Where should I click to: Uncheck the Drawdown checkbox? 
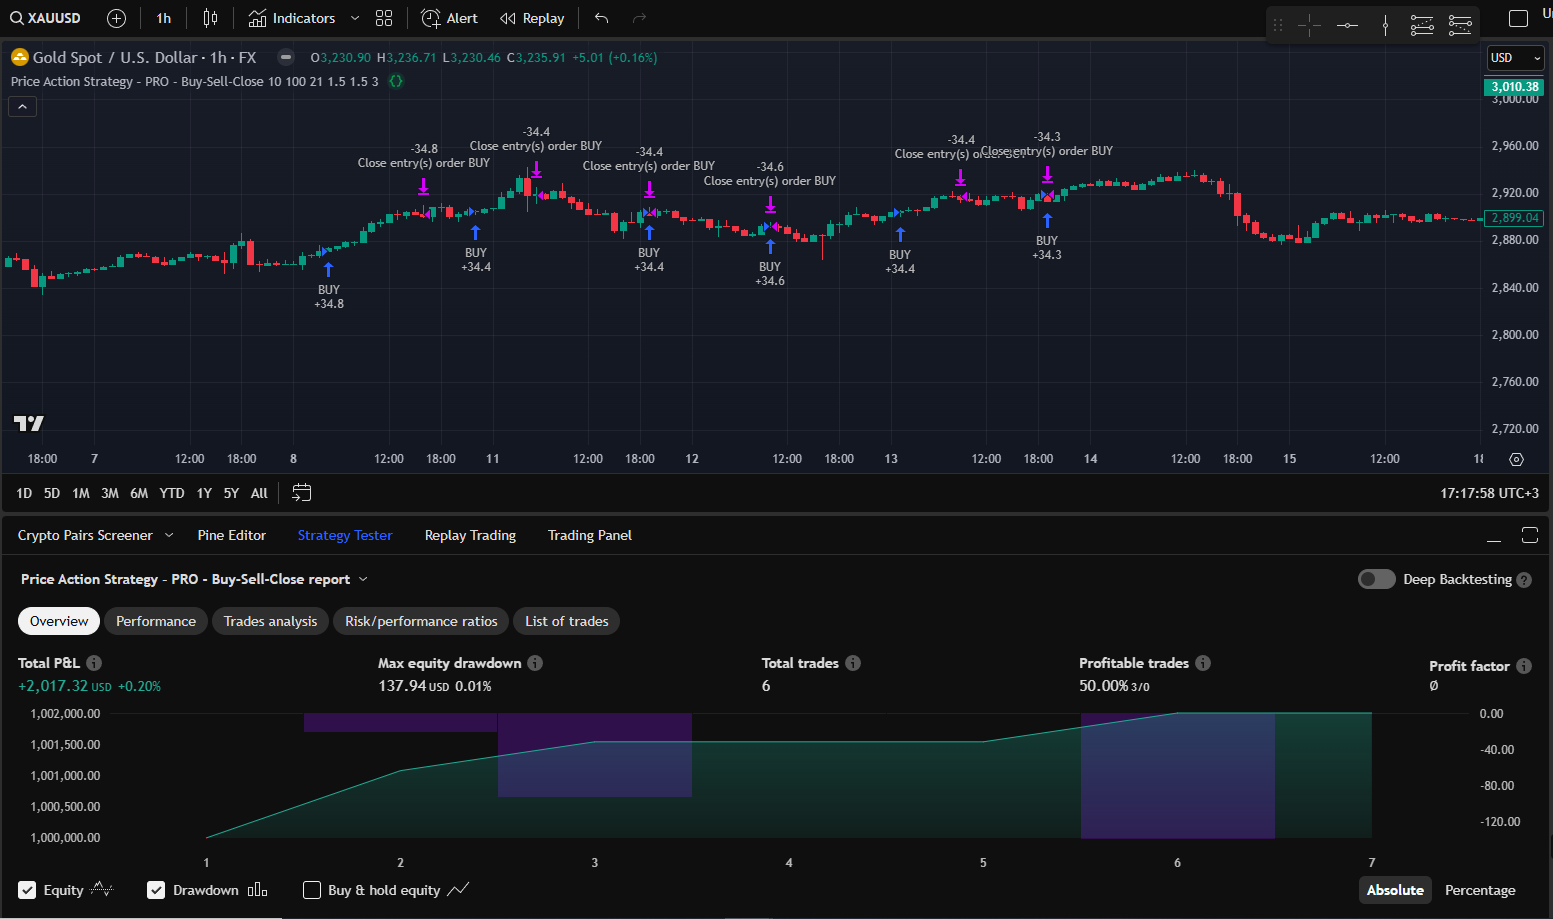(156, 889)
